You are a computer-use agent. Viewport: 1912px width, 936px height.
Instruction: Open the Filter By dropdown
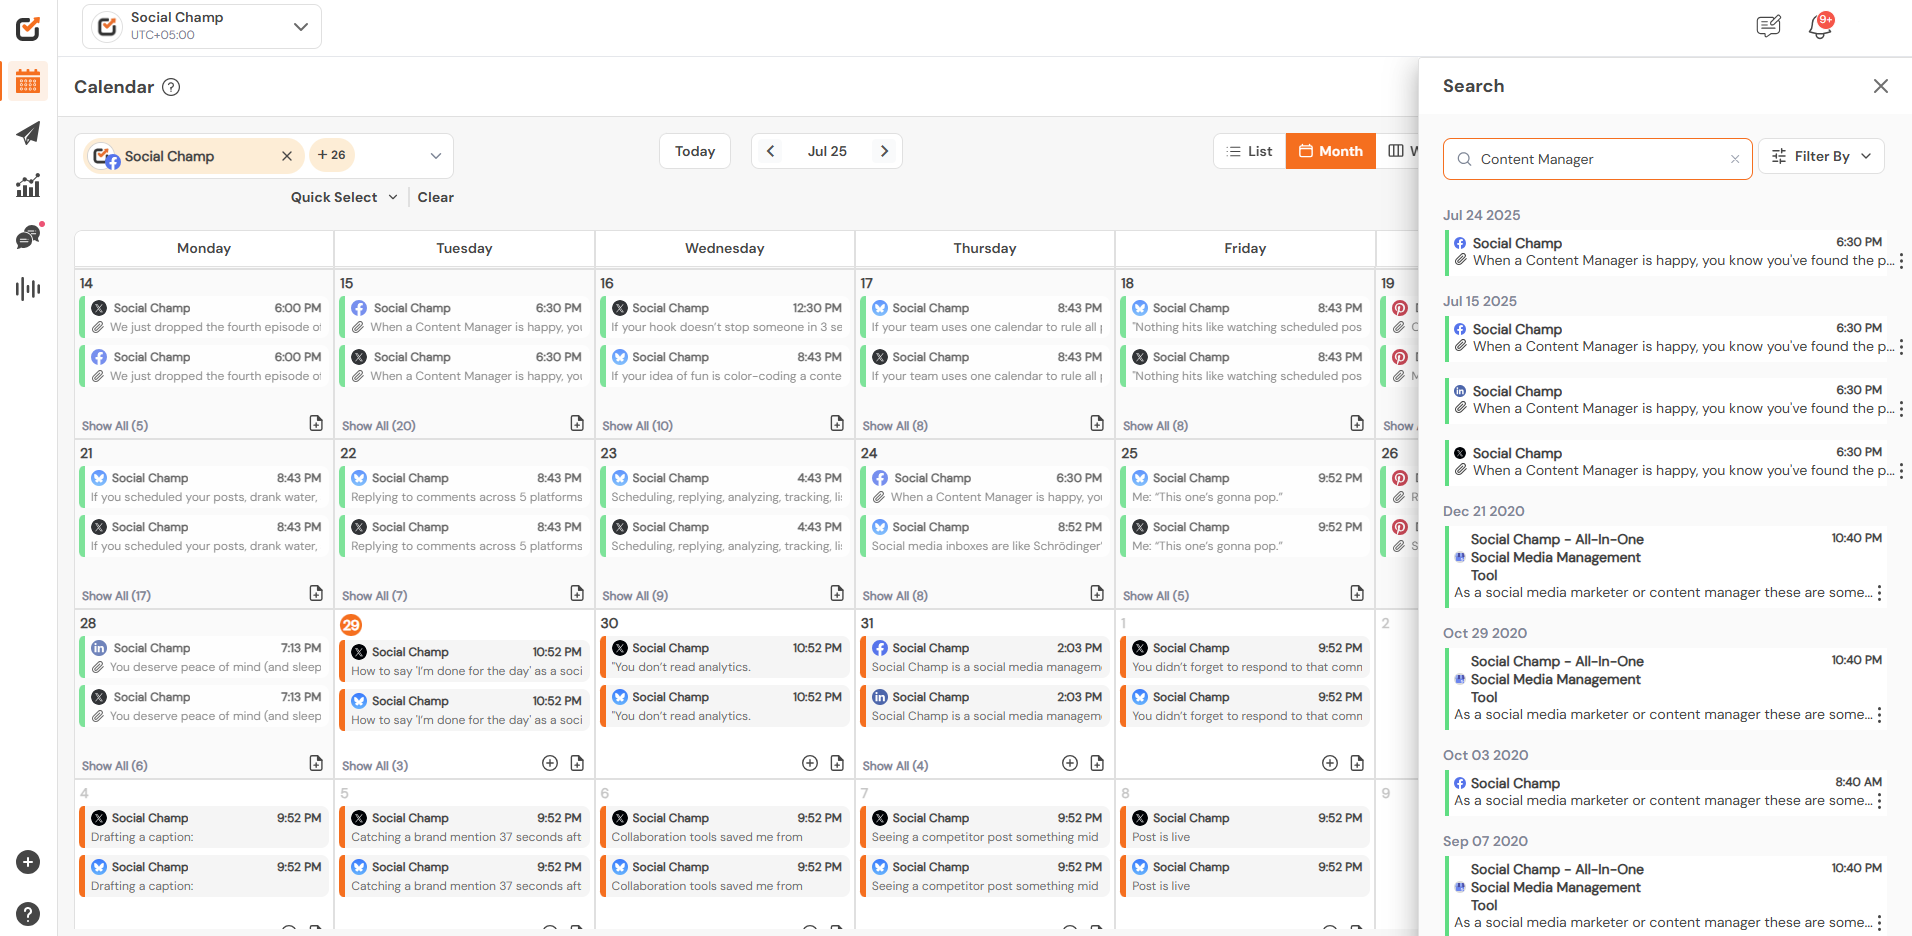pyautogui.click(x=1821, y=156)
